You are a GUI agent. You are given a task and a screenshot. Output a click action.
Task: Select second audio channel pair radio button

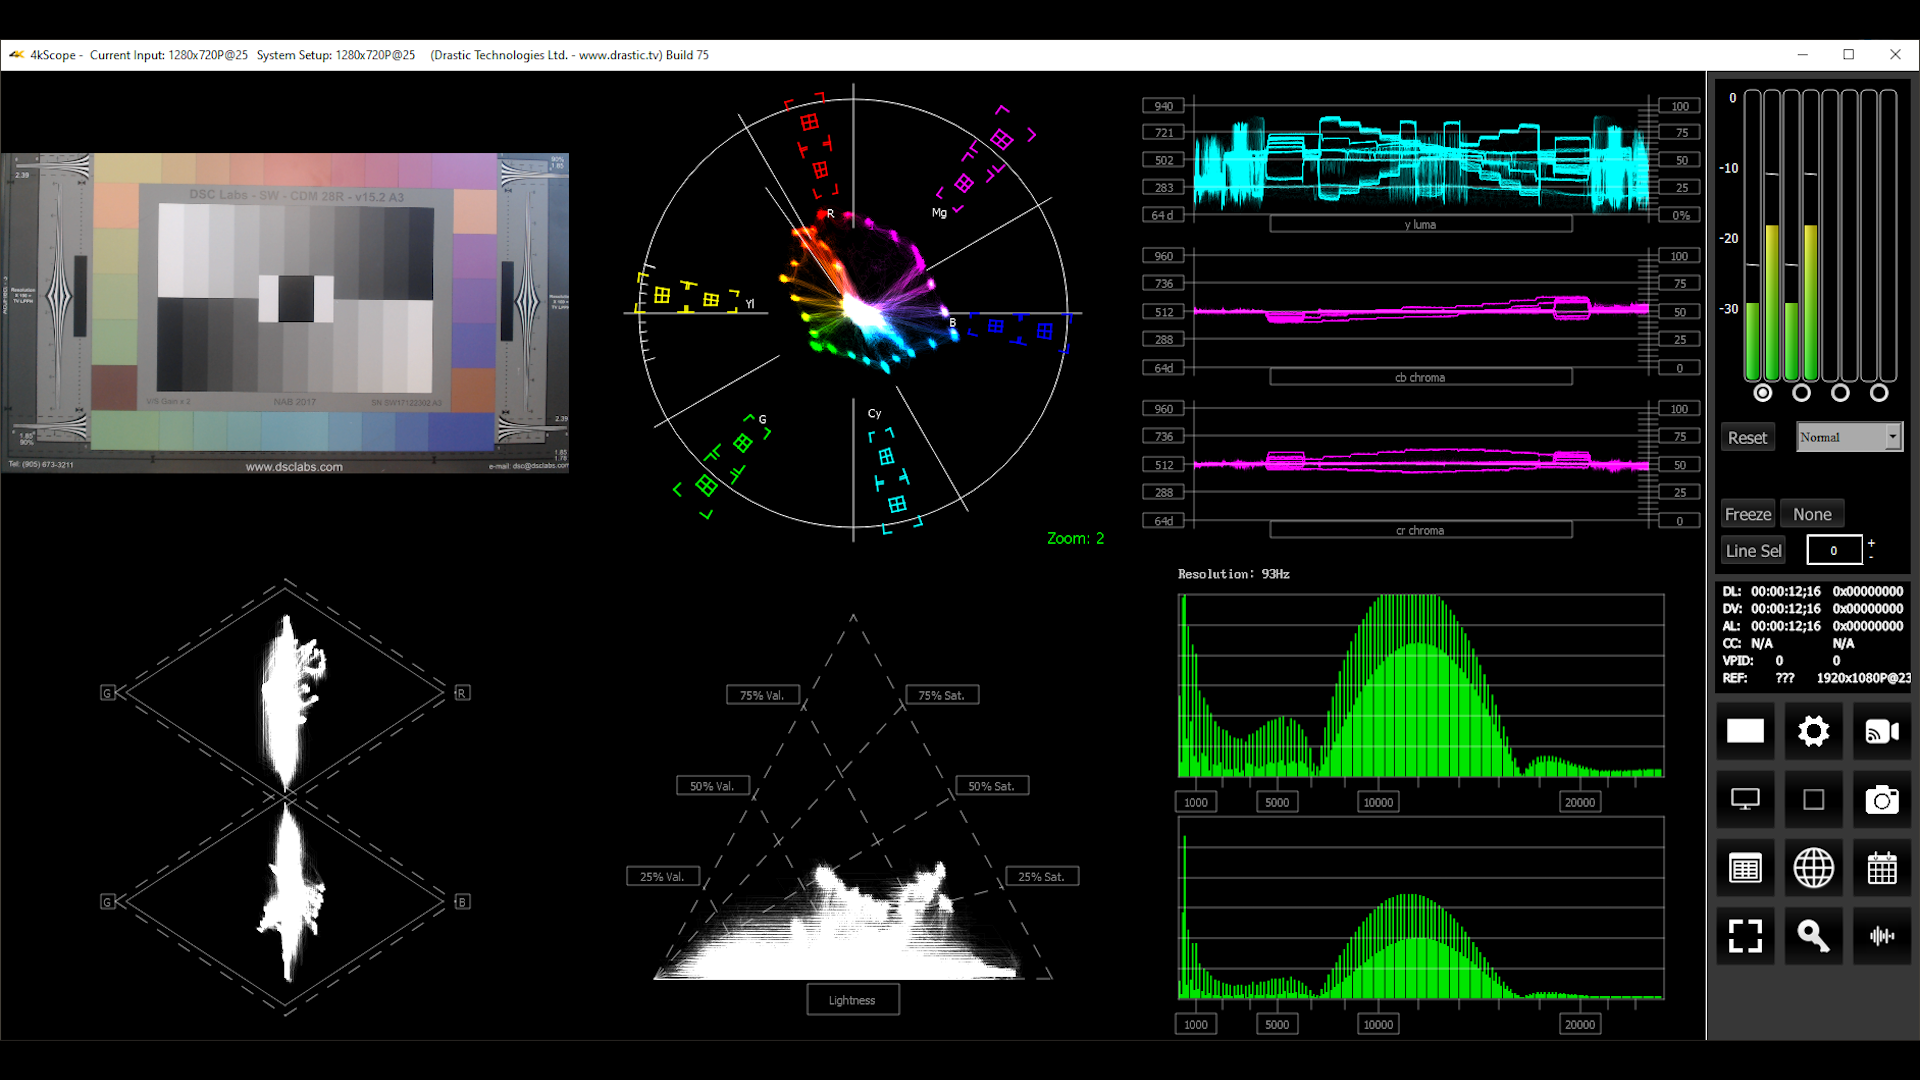tap(1802, 393)
